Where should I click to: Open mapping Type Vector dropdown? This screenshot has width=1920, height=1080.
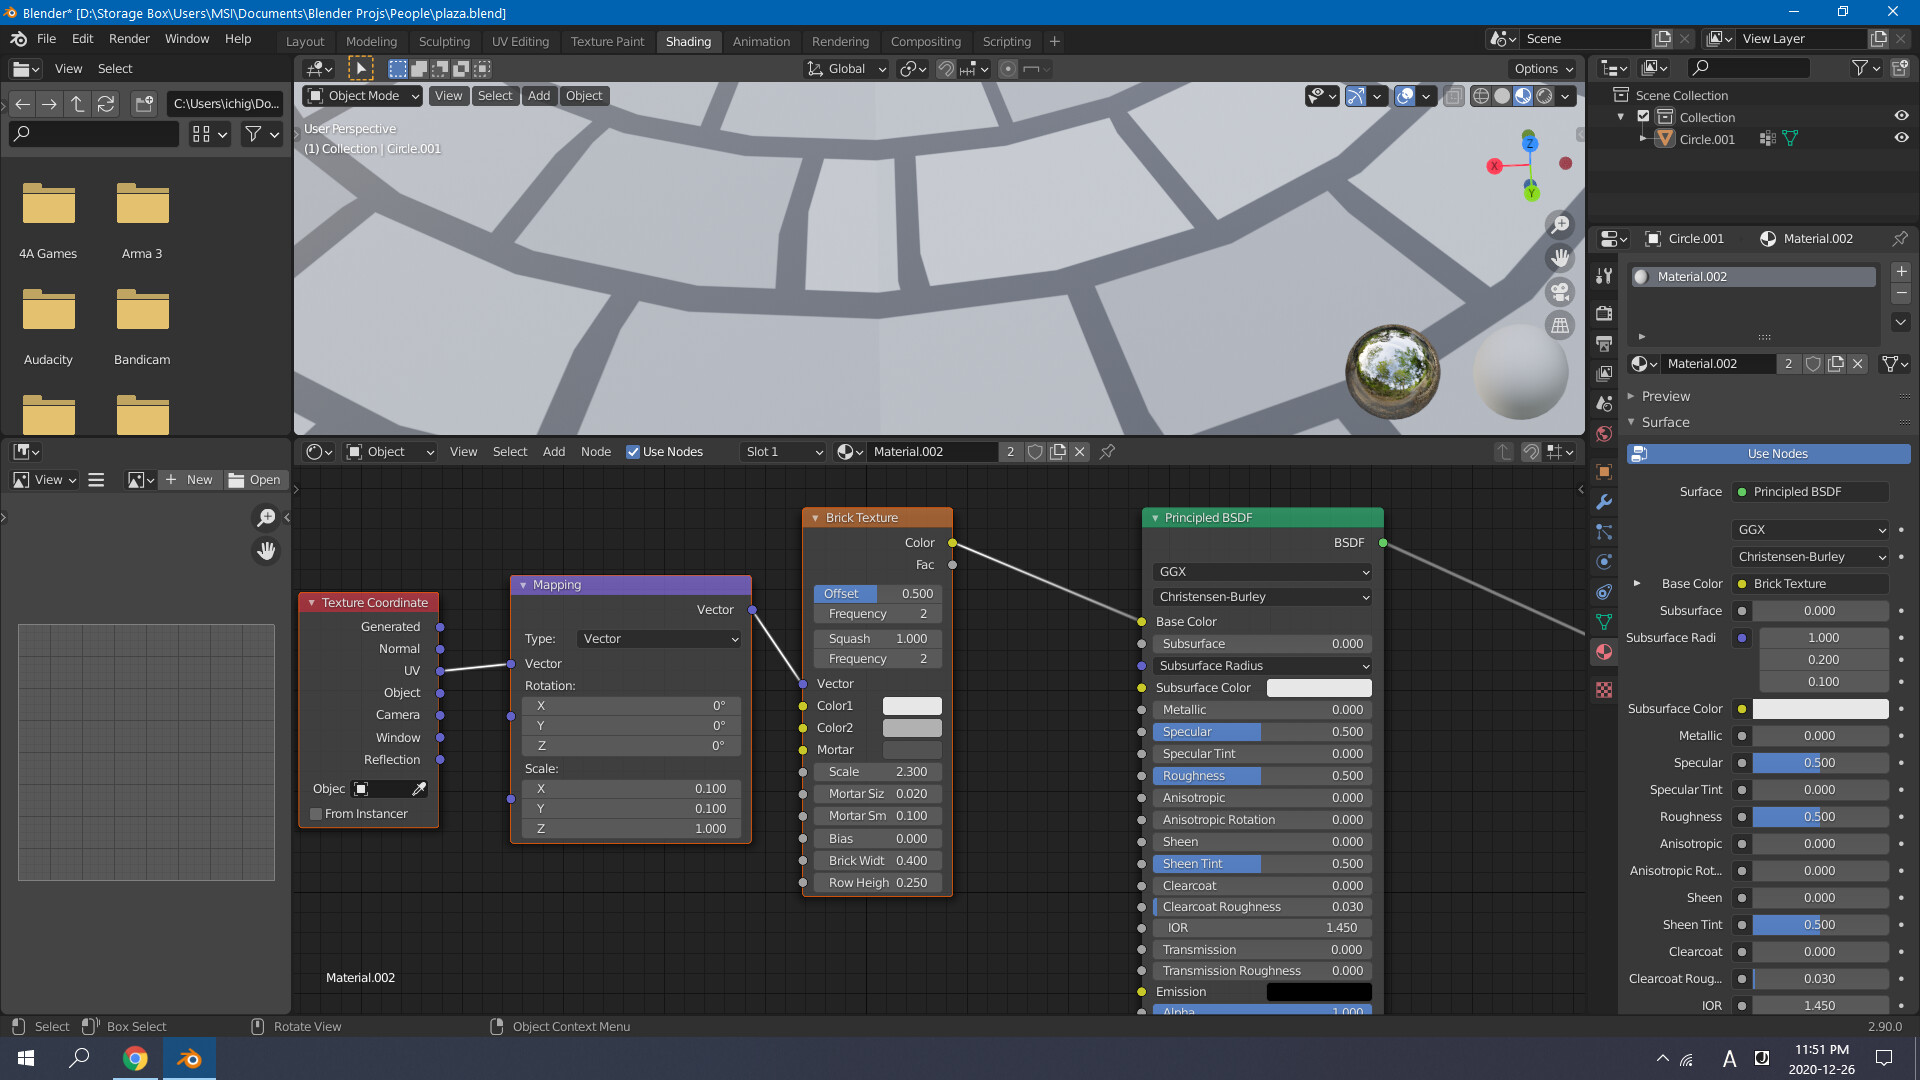660,639
